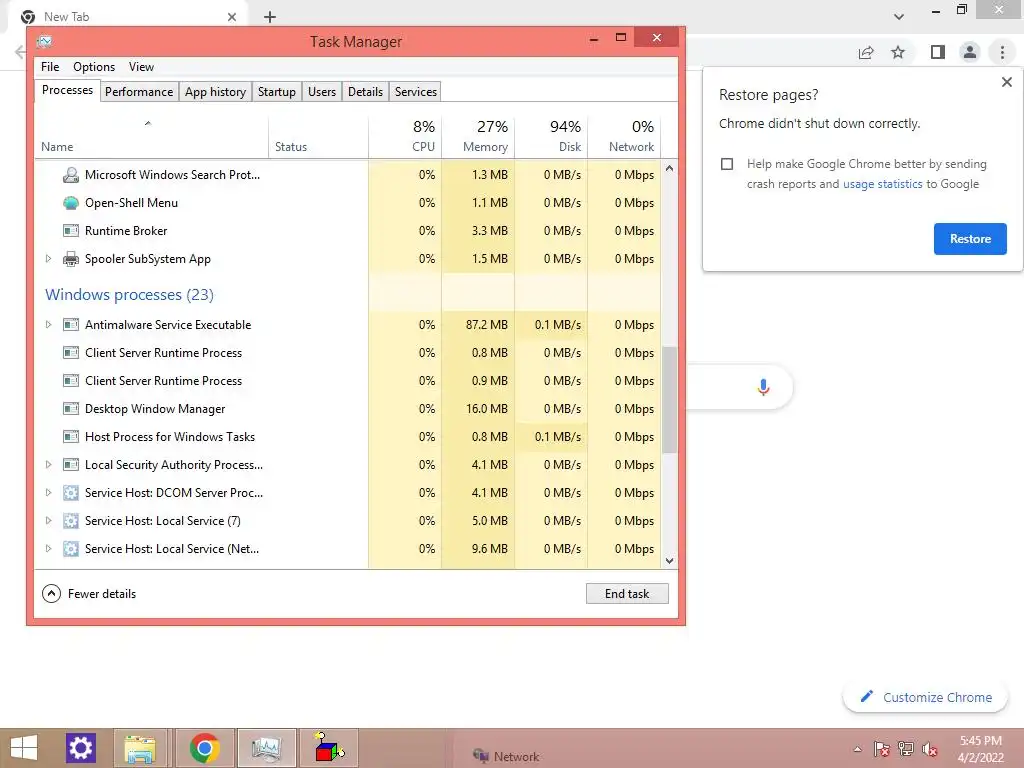The image size is (1024, 768).
Task: Open the Settings gear app in the taskbar
Action: tap(81, 748)
